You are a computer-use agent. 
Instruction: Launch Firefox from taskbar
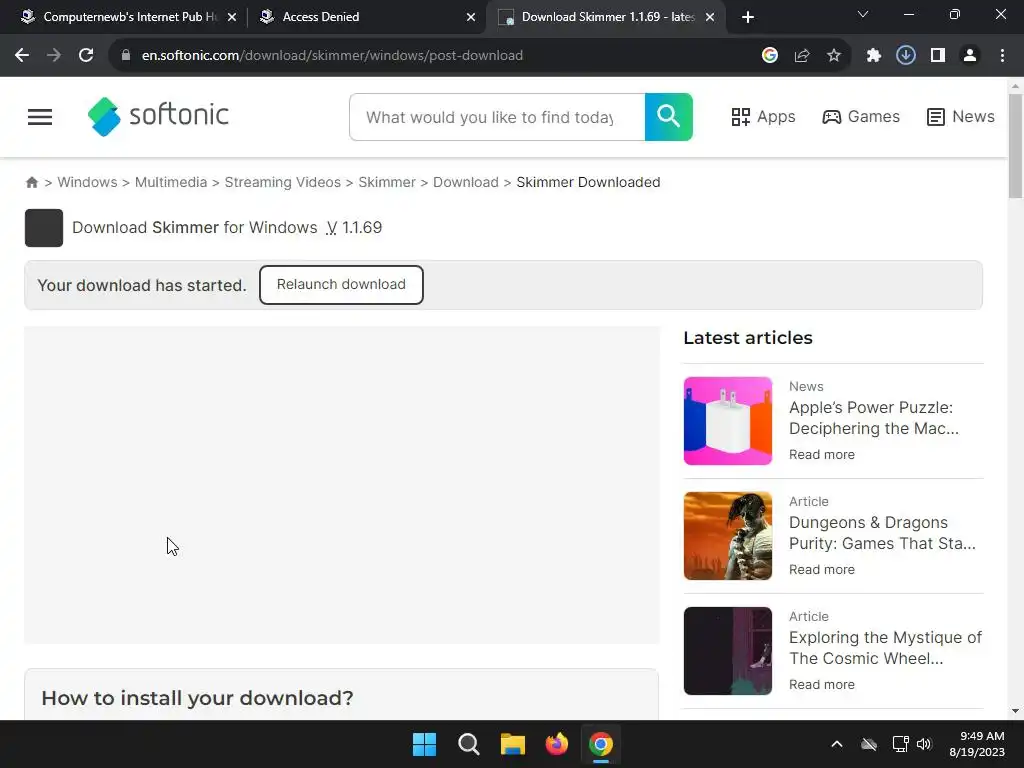pyautogui.click(x=556, y=744)
